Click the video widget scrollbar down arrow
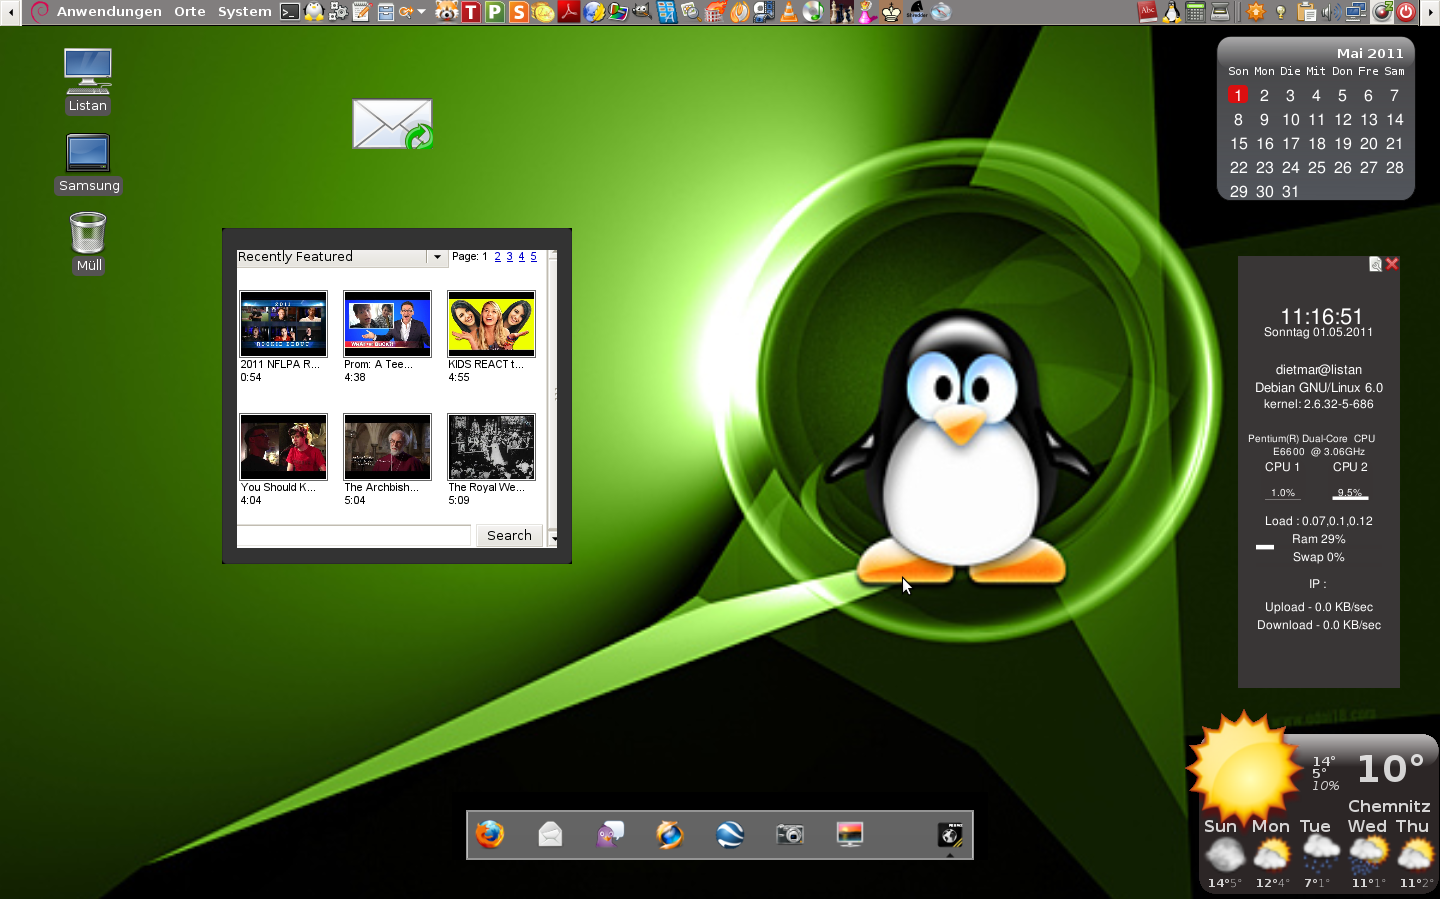The width and height of the screenshot is (1440, 900). coord(553,540)
